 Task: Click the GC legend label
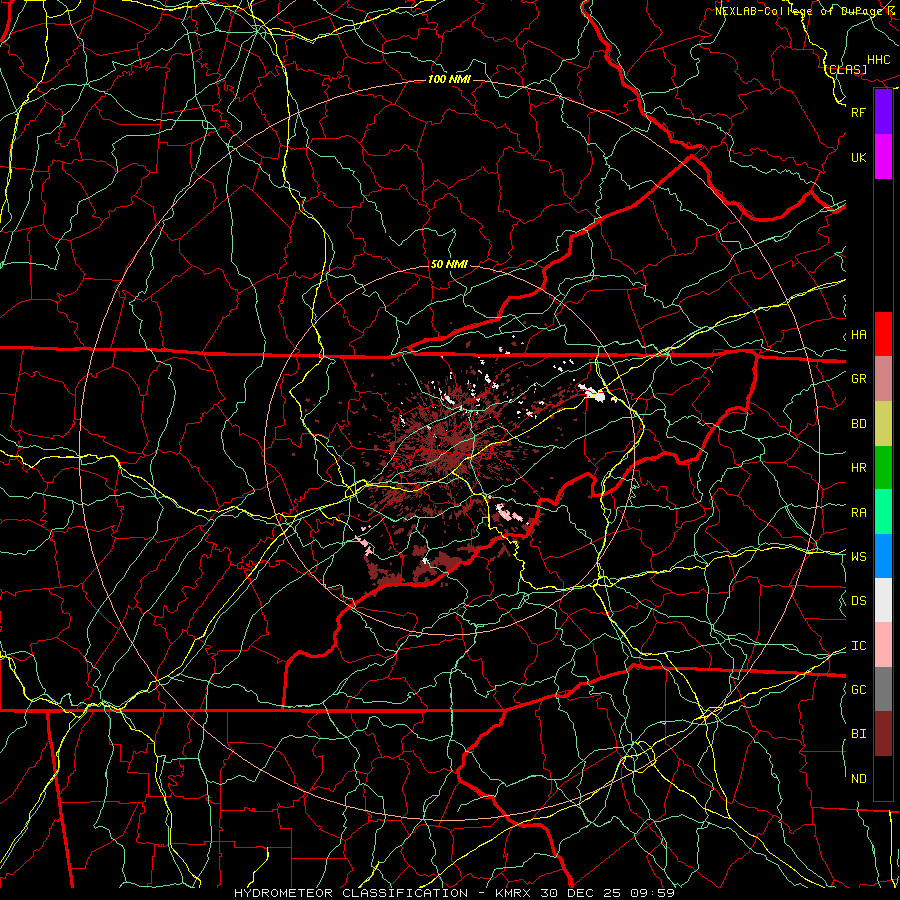tap(858, 690)
